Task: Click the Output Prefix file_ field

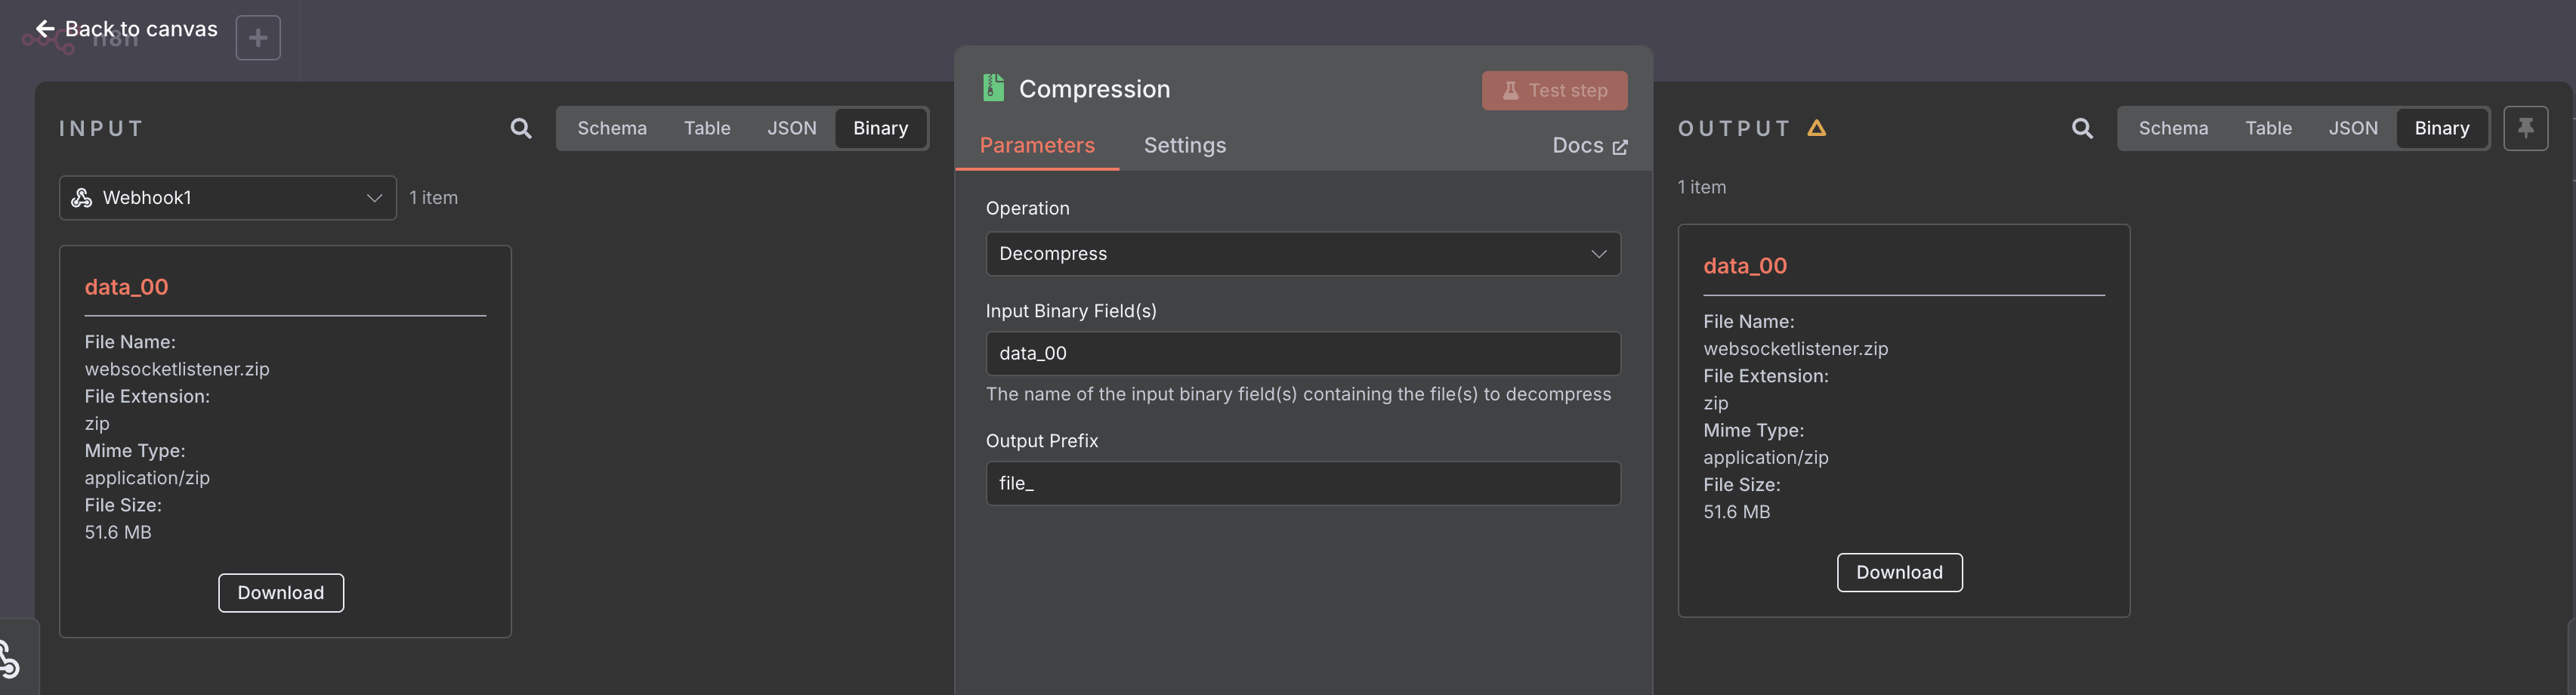Action: 1303,483
